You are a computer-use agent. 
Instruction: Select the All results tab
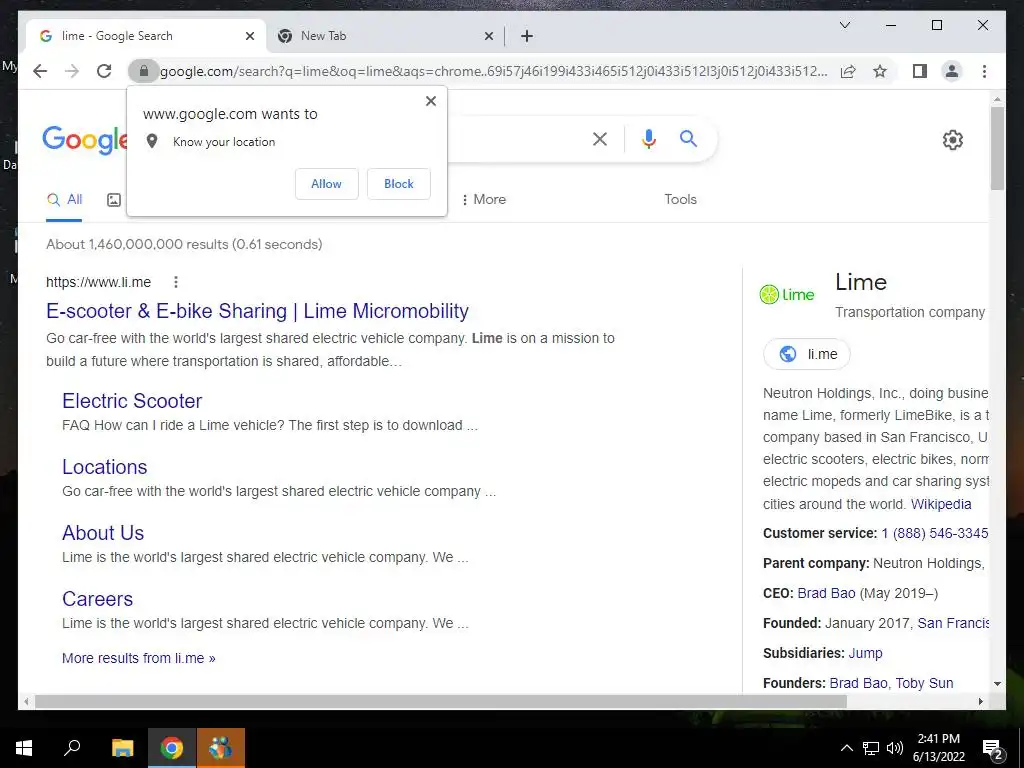click(x=64, y=200)
